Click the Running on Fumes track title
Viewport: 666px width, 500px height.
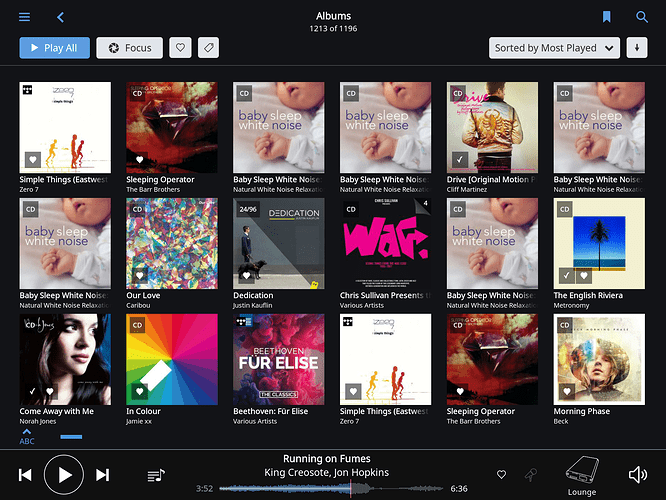point(327,459)
